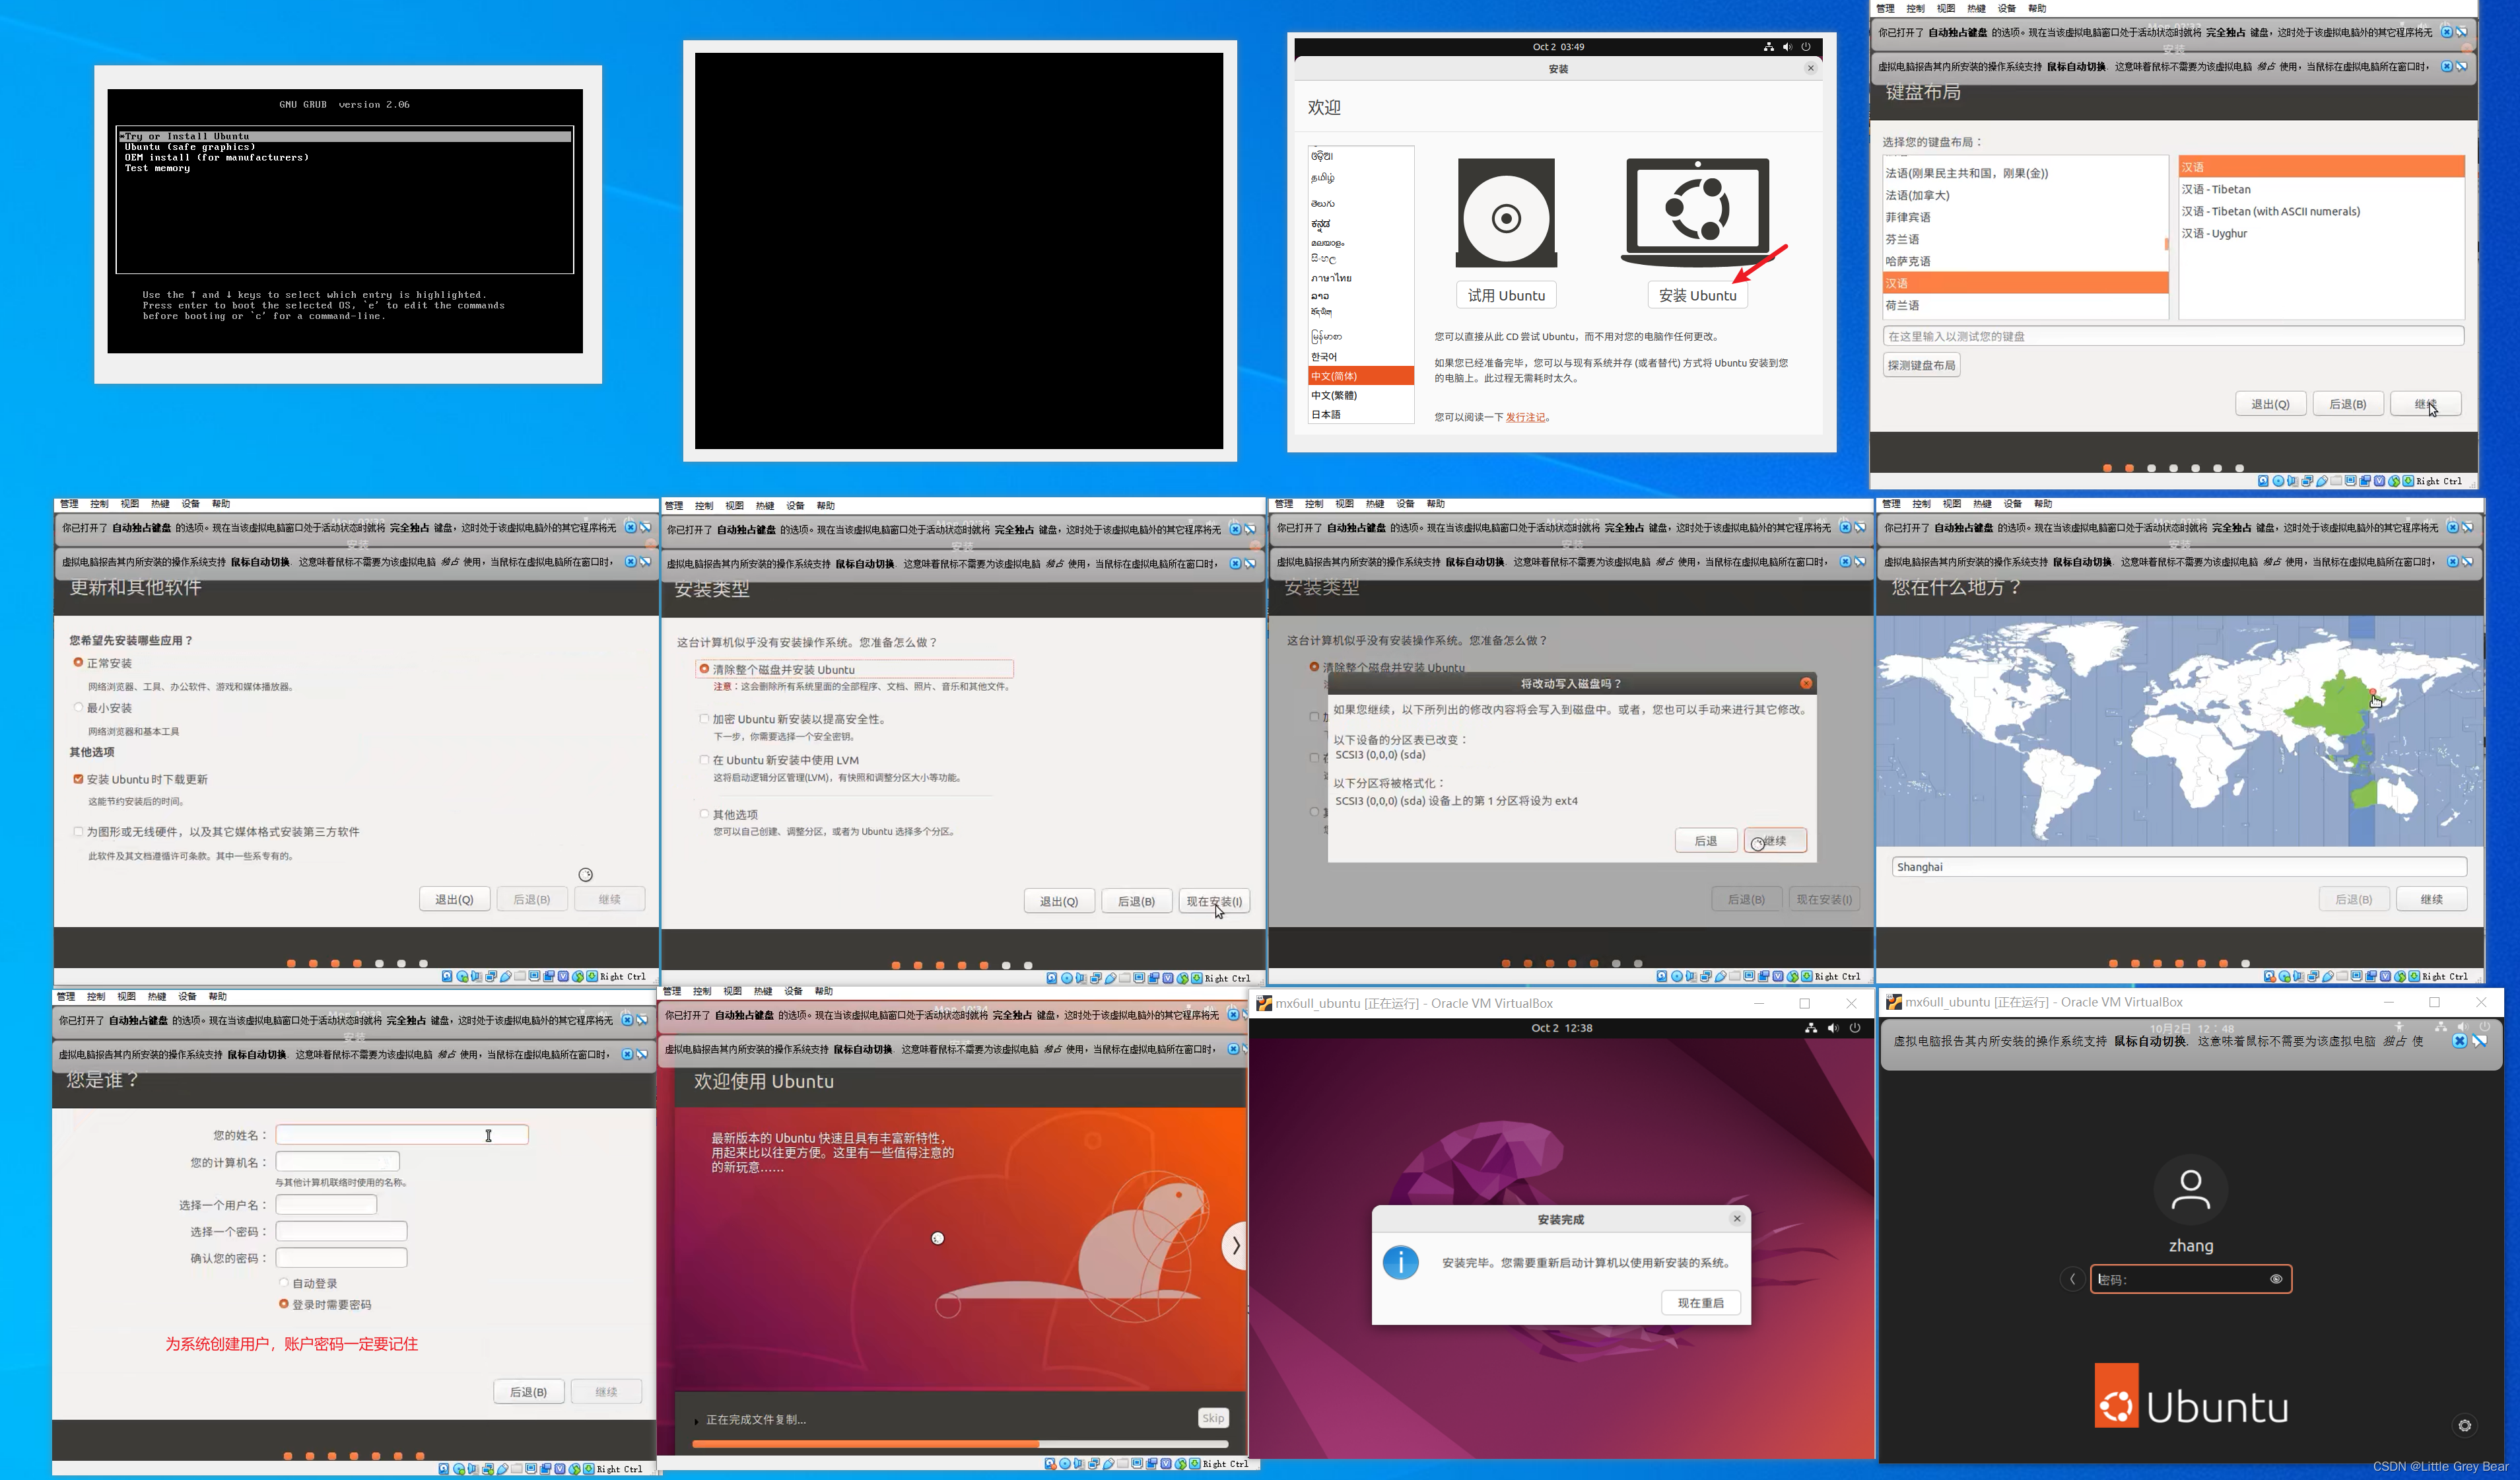
Task: Click the mute-notification icon on login screen notice
Action: (x=2479, y=1041)
